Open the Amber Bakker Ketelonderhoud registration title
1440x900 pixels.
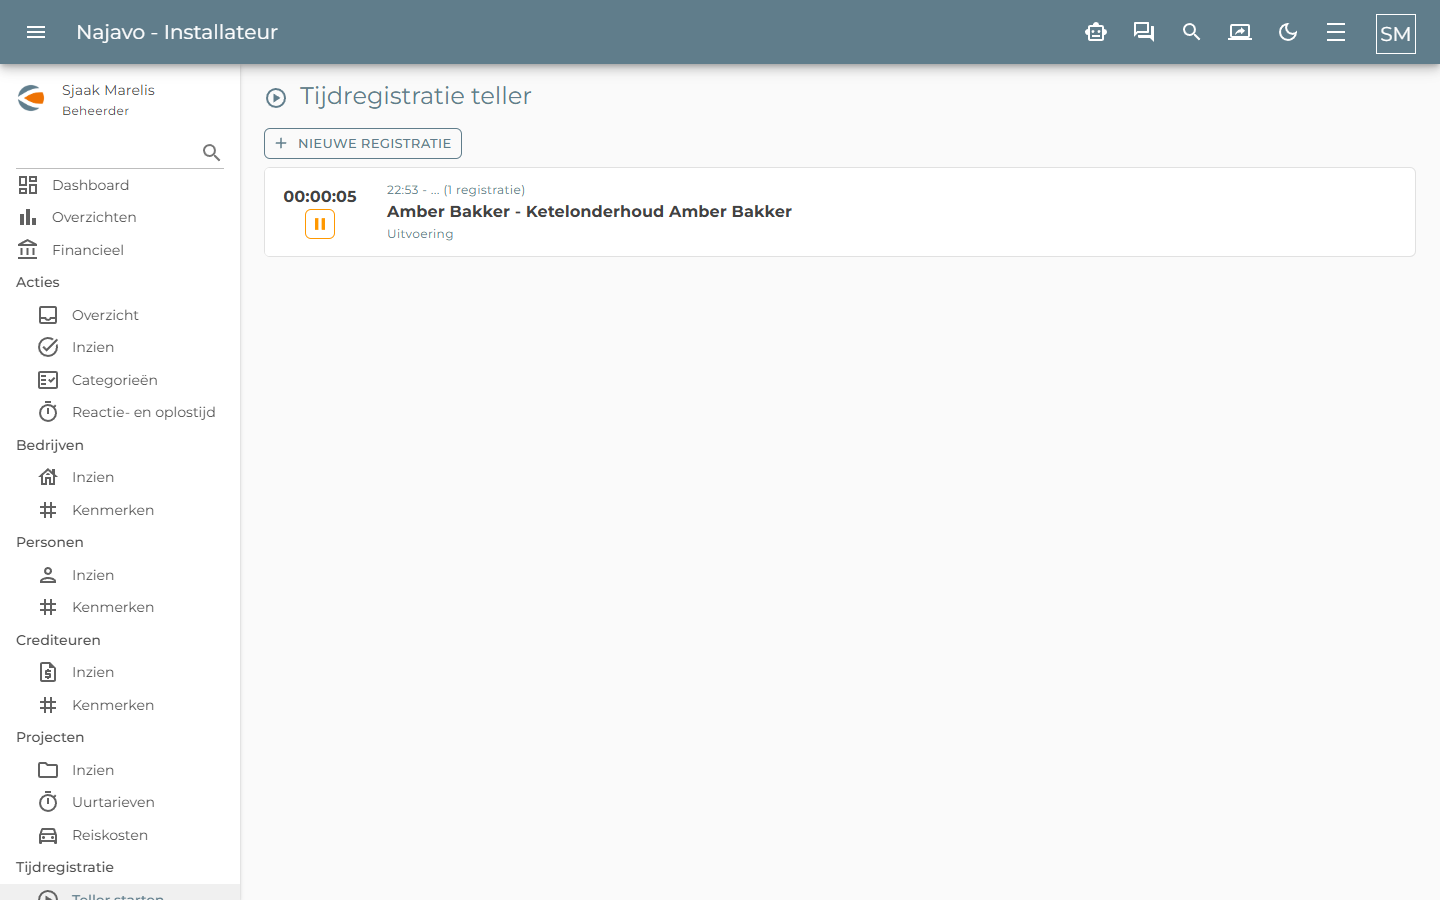point(589,211)
